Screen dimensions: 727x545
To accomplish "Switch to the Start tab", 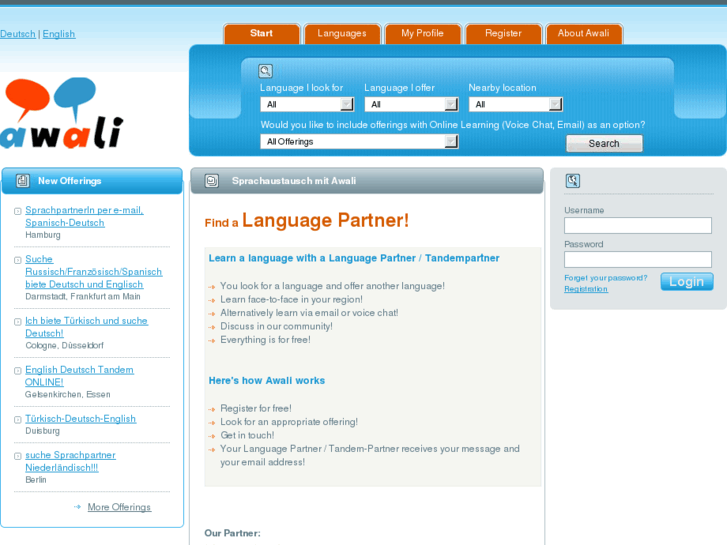I will click(261, 33).
